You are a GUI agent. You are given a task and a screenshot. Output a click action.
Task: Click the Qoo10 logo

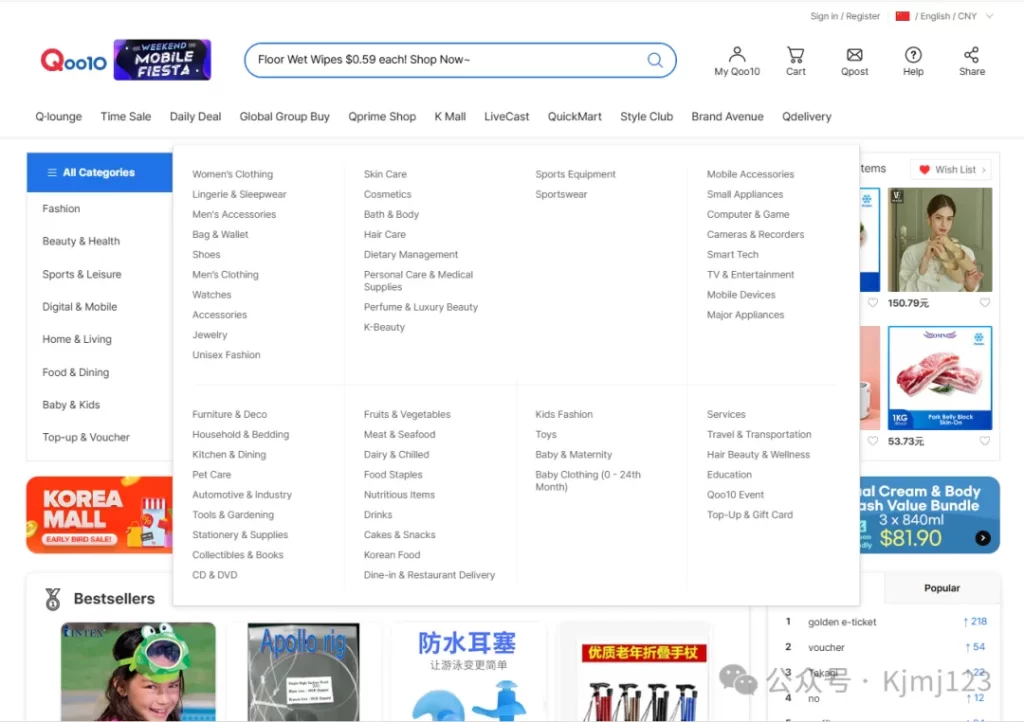click(73, 61)
